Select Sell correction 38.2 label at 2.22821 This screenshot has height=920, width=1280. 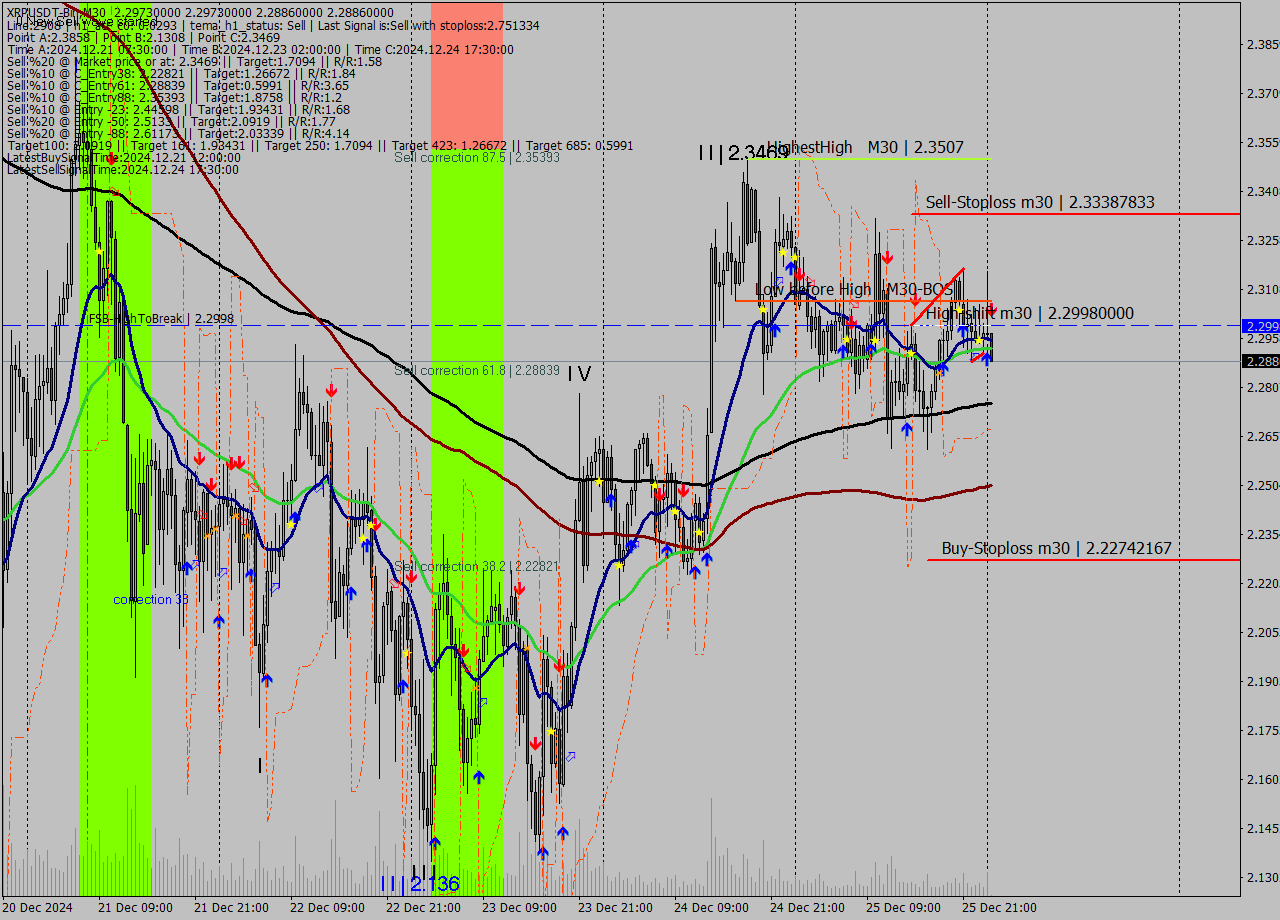(476, 566)
